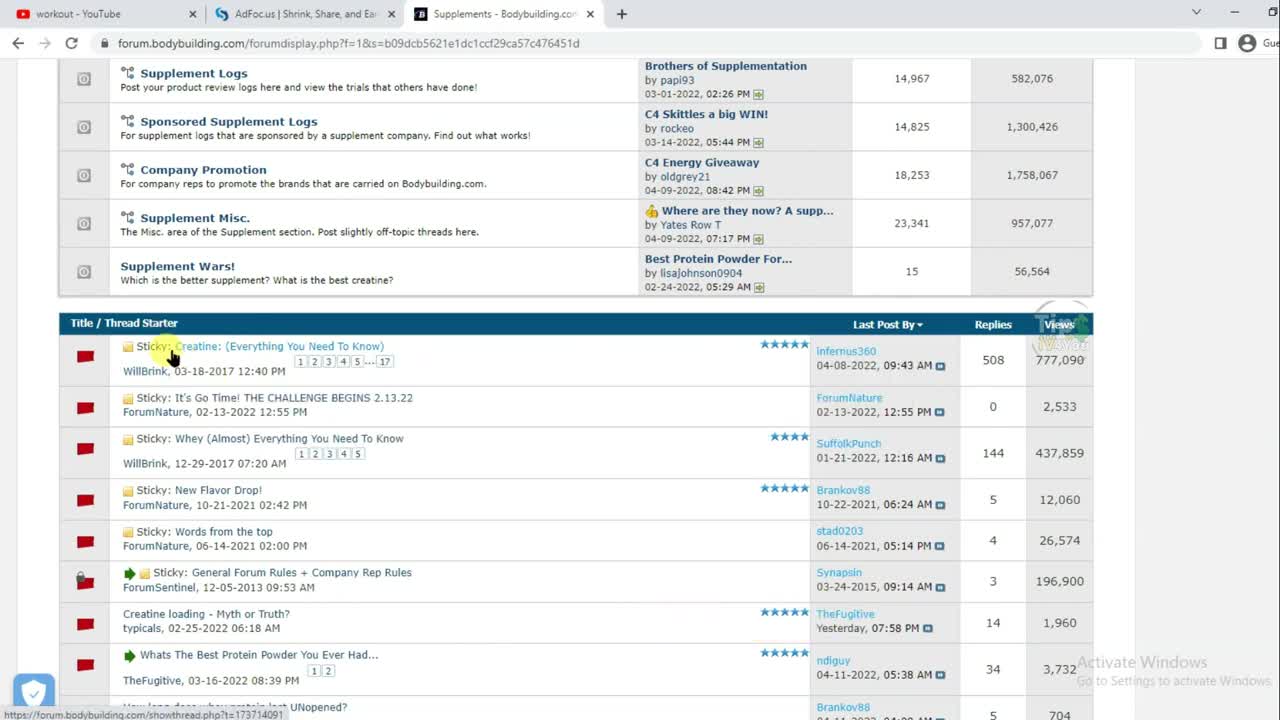Click the Company Promotion subforum tree icon

[128, 169]
